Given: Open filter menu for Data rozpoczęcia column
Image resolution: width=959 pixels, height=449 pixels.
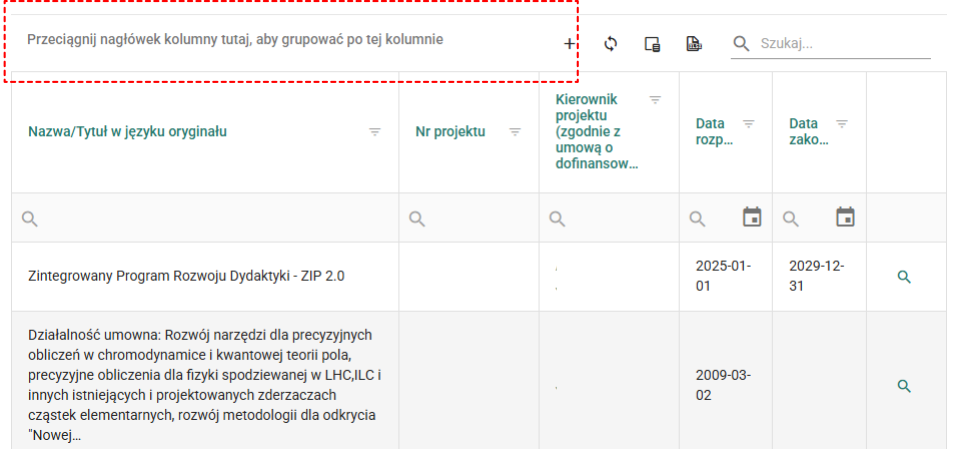Looking at the screenshot, I should tap(748, 124).
